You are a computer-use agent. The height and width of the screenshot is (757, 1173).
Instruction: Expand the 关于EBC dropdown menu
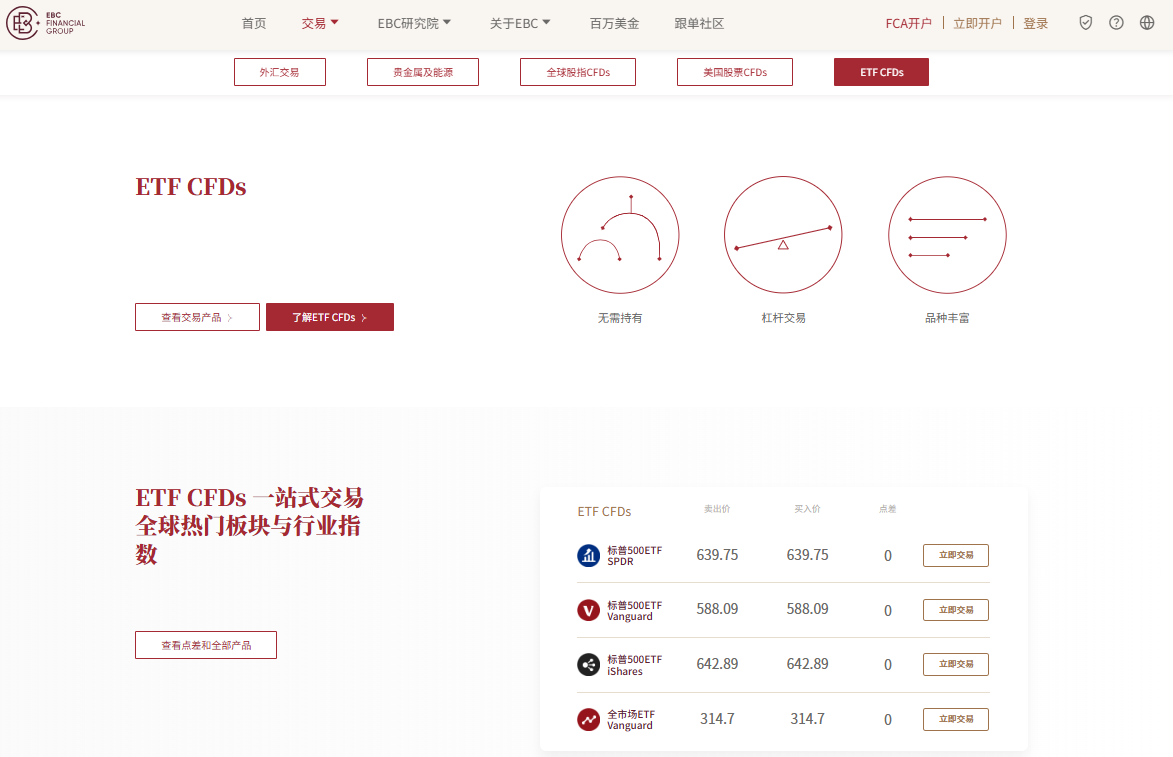click(520, 23)
